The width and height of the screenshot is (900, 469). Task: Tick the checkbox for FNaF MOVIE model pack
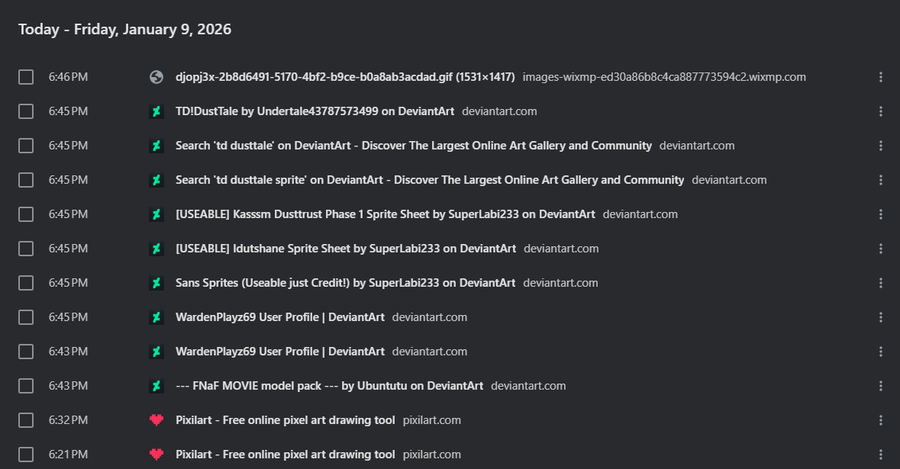[x=26, y=386]
